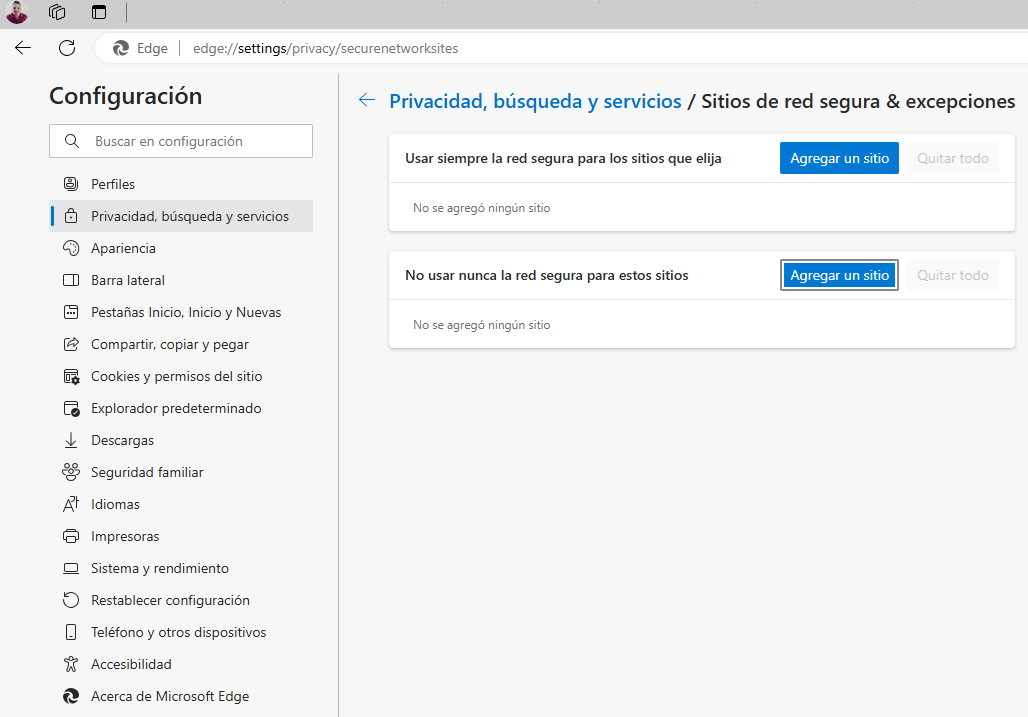
Task: Open Acerca de Microsoft Edge
Action: [169, 696]
